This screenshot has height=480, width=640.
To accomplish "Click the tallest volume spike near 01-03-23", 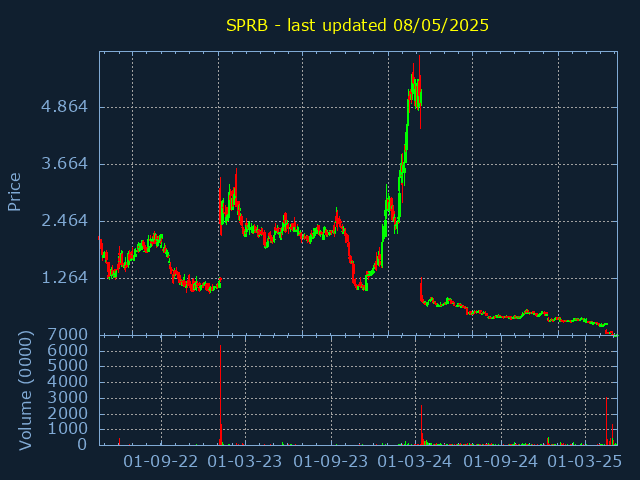I will (220, 395).
